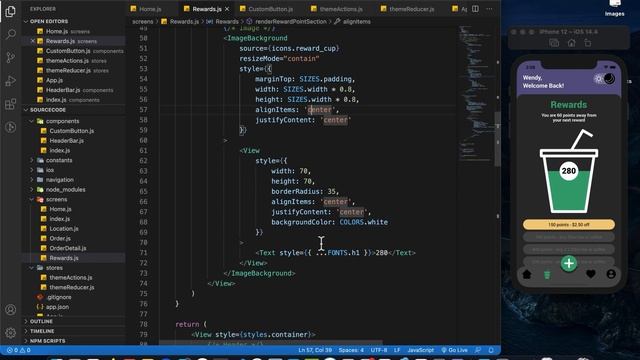The height and width of the screenshot is (360, 640).
Task: Open OrderDetail.js in the screens folder
Action: pyautogui.click(x=68, y=248)
